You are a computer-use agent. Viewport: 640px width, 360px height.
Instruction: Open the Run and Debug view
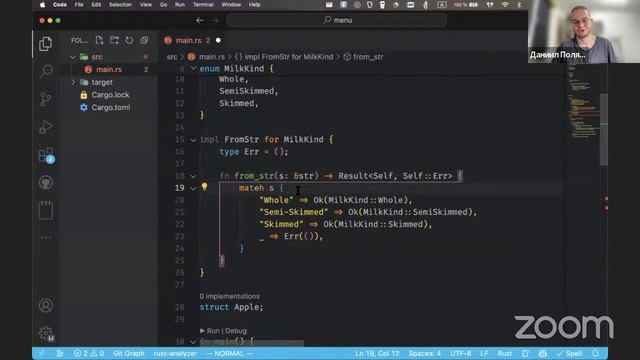(46, 127)
